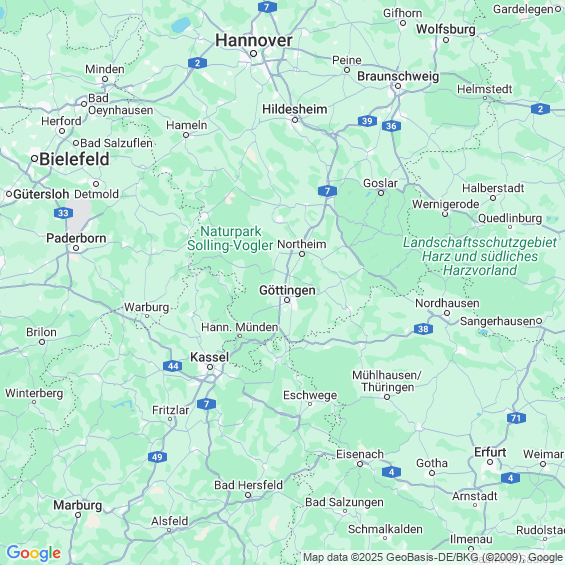The width and height of the screenshot is (565, 565).
Task: Select the Mühlhausen/Thüringen label
Action: (x=387, y=381)
